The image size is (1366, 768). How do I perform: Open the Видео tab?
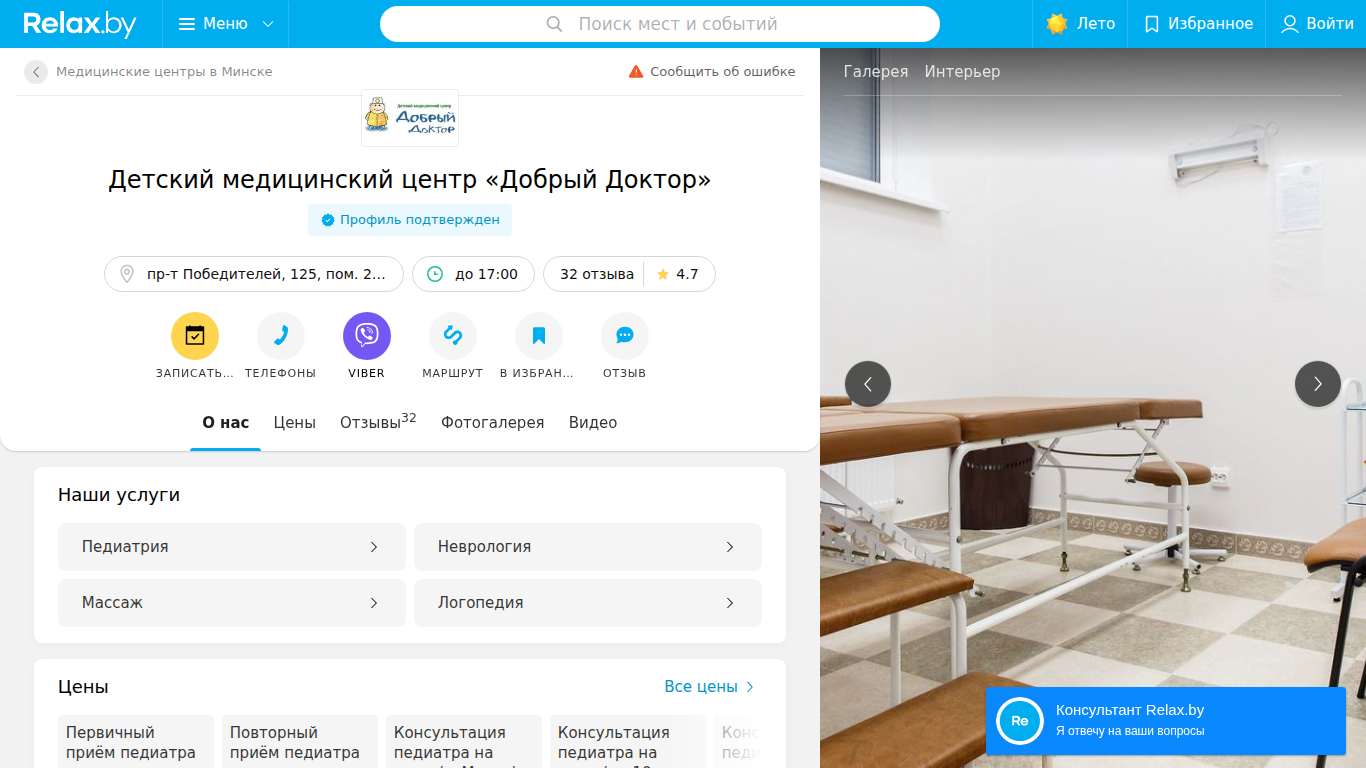tap(593, 423)
